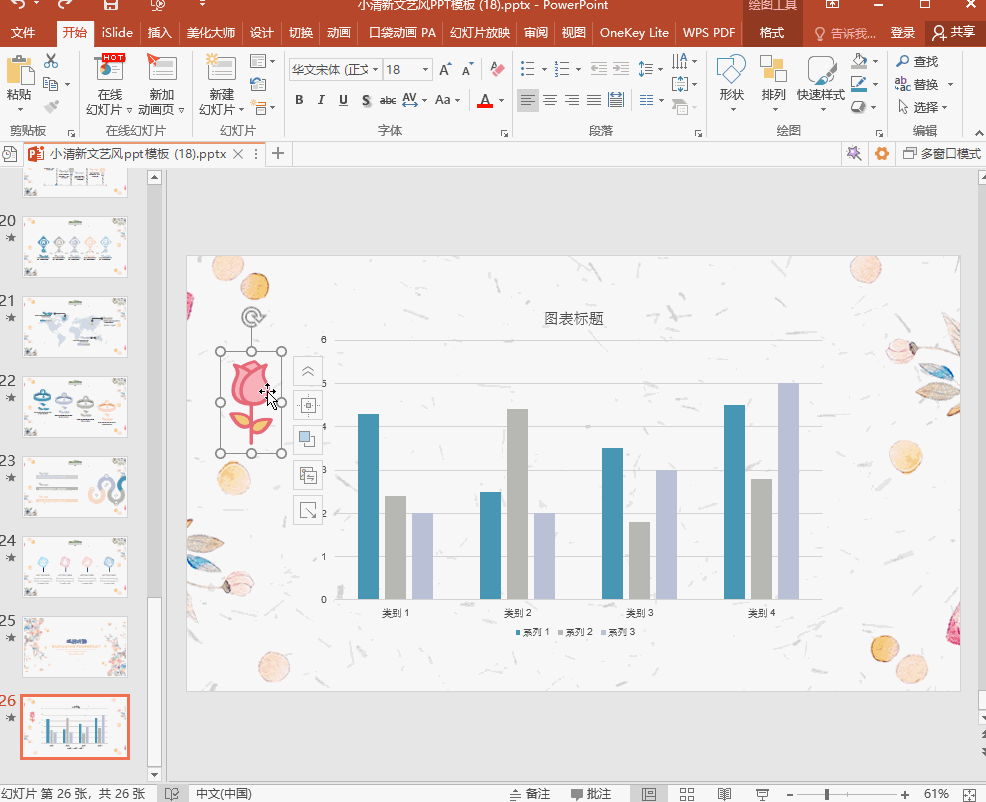Click the Arrange icon in drawing group
The height and width of the screenshot is (802, 986).
[773, 69]
